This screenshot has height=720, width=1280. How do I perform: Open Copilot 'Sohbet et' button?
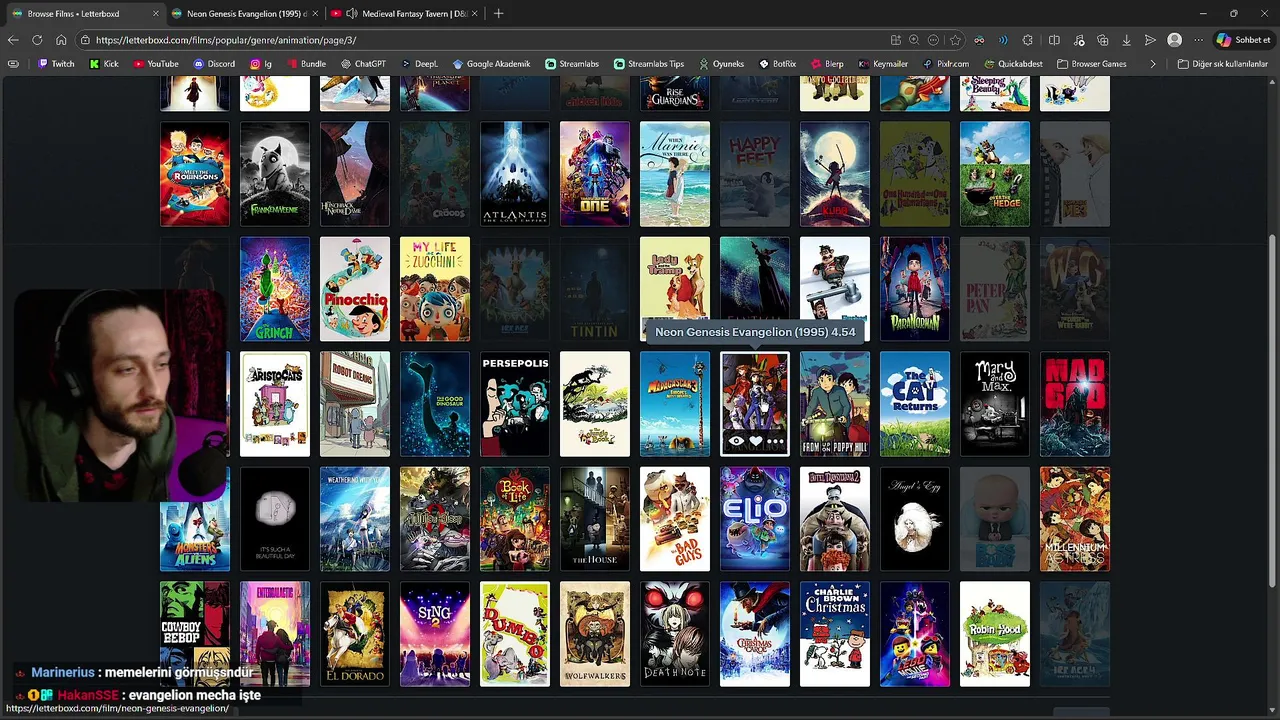tap(1244, 40)
